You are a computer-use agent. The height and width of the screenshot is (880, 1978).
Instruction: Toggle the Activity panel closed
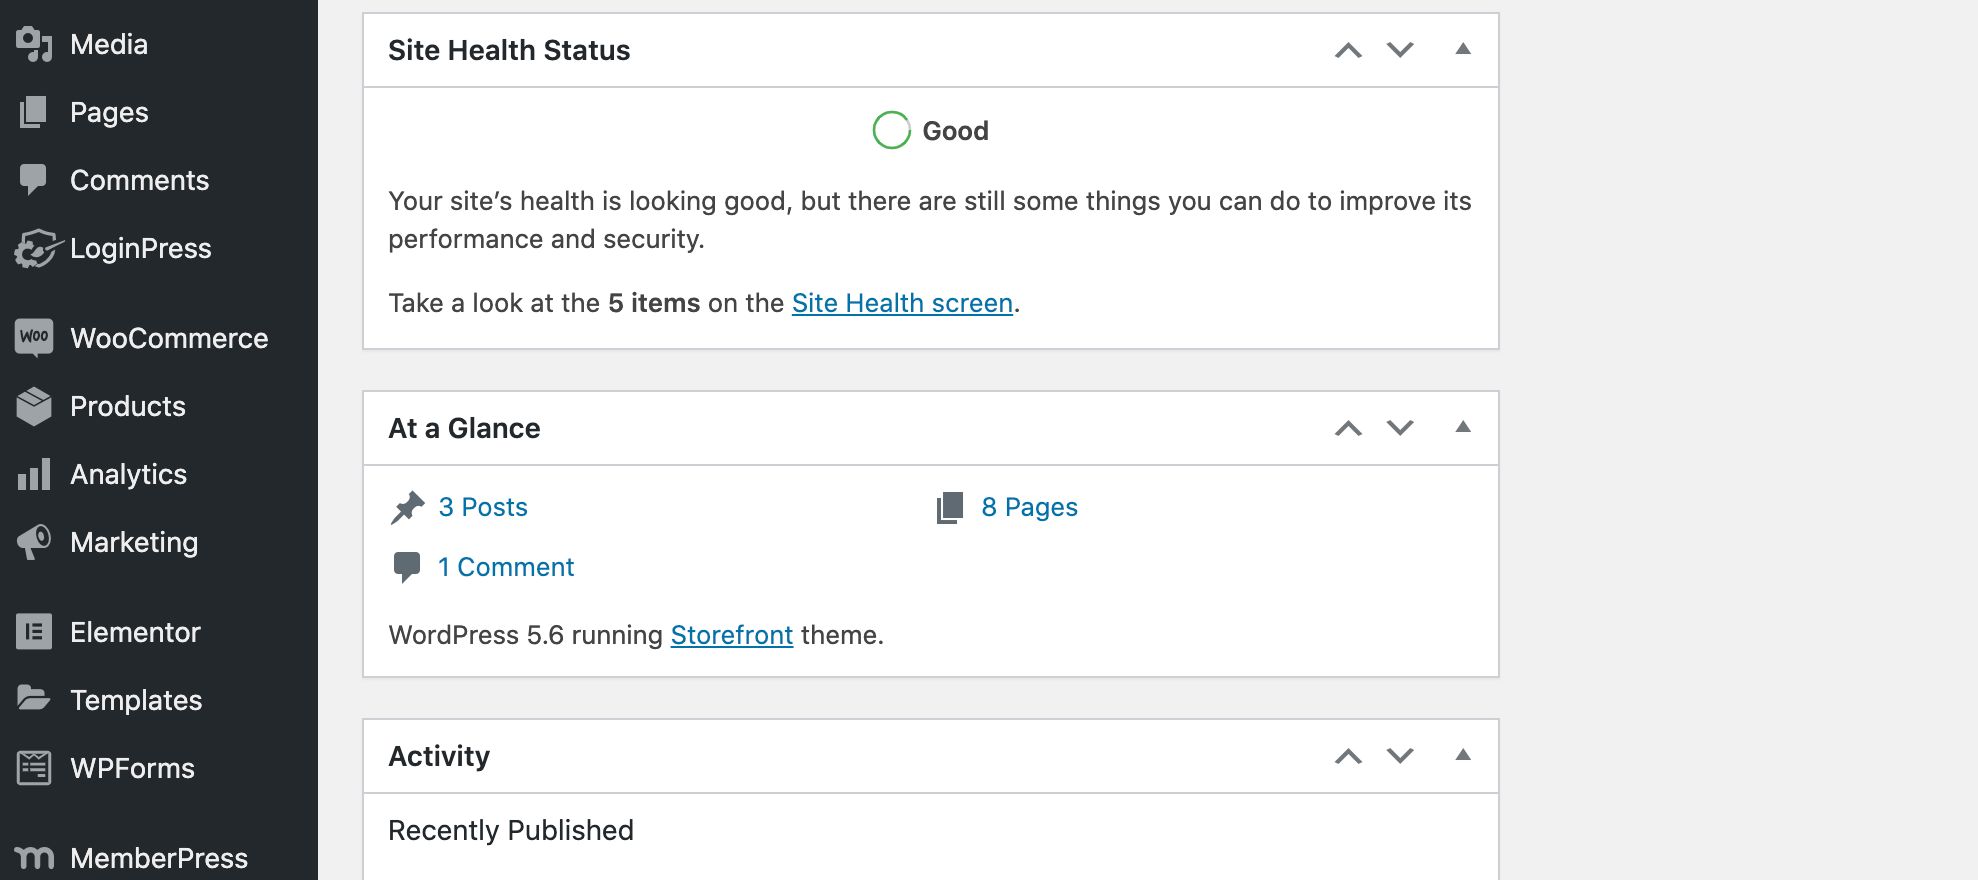click(x=1463, y=755)
